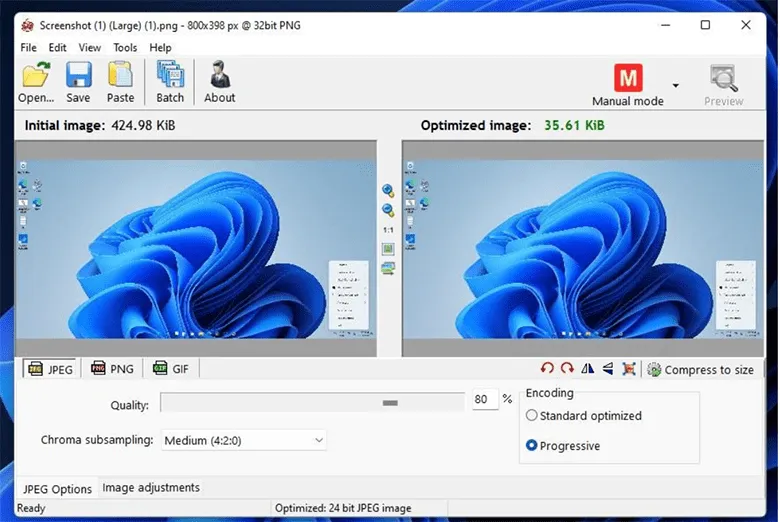This screenshot has height=522, width=780.
Task: Open the Tools menu
Action: [x=125, y=47]
